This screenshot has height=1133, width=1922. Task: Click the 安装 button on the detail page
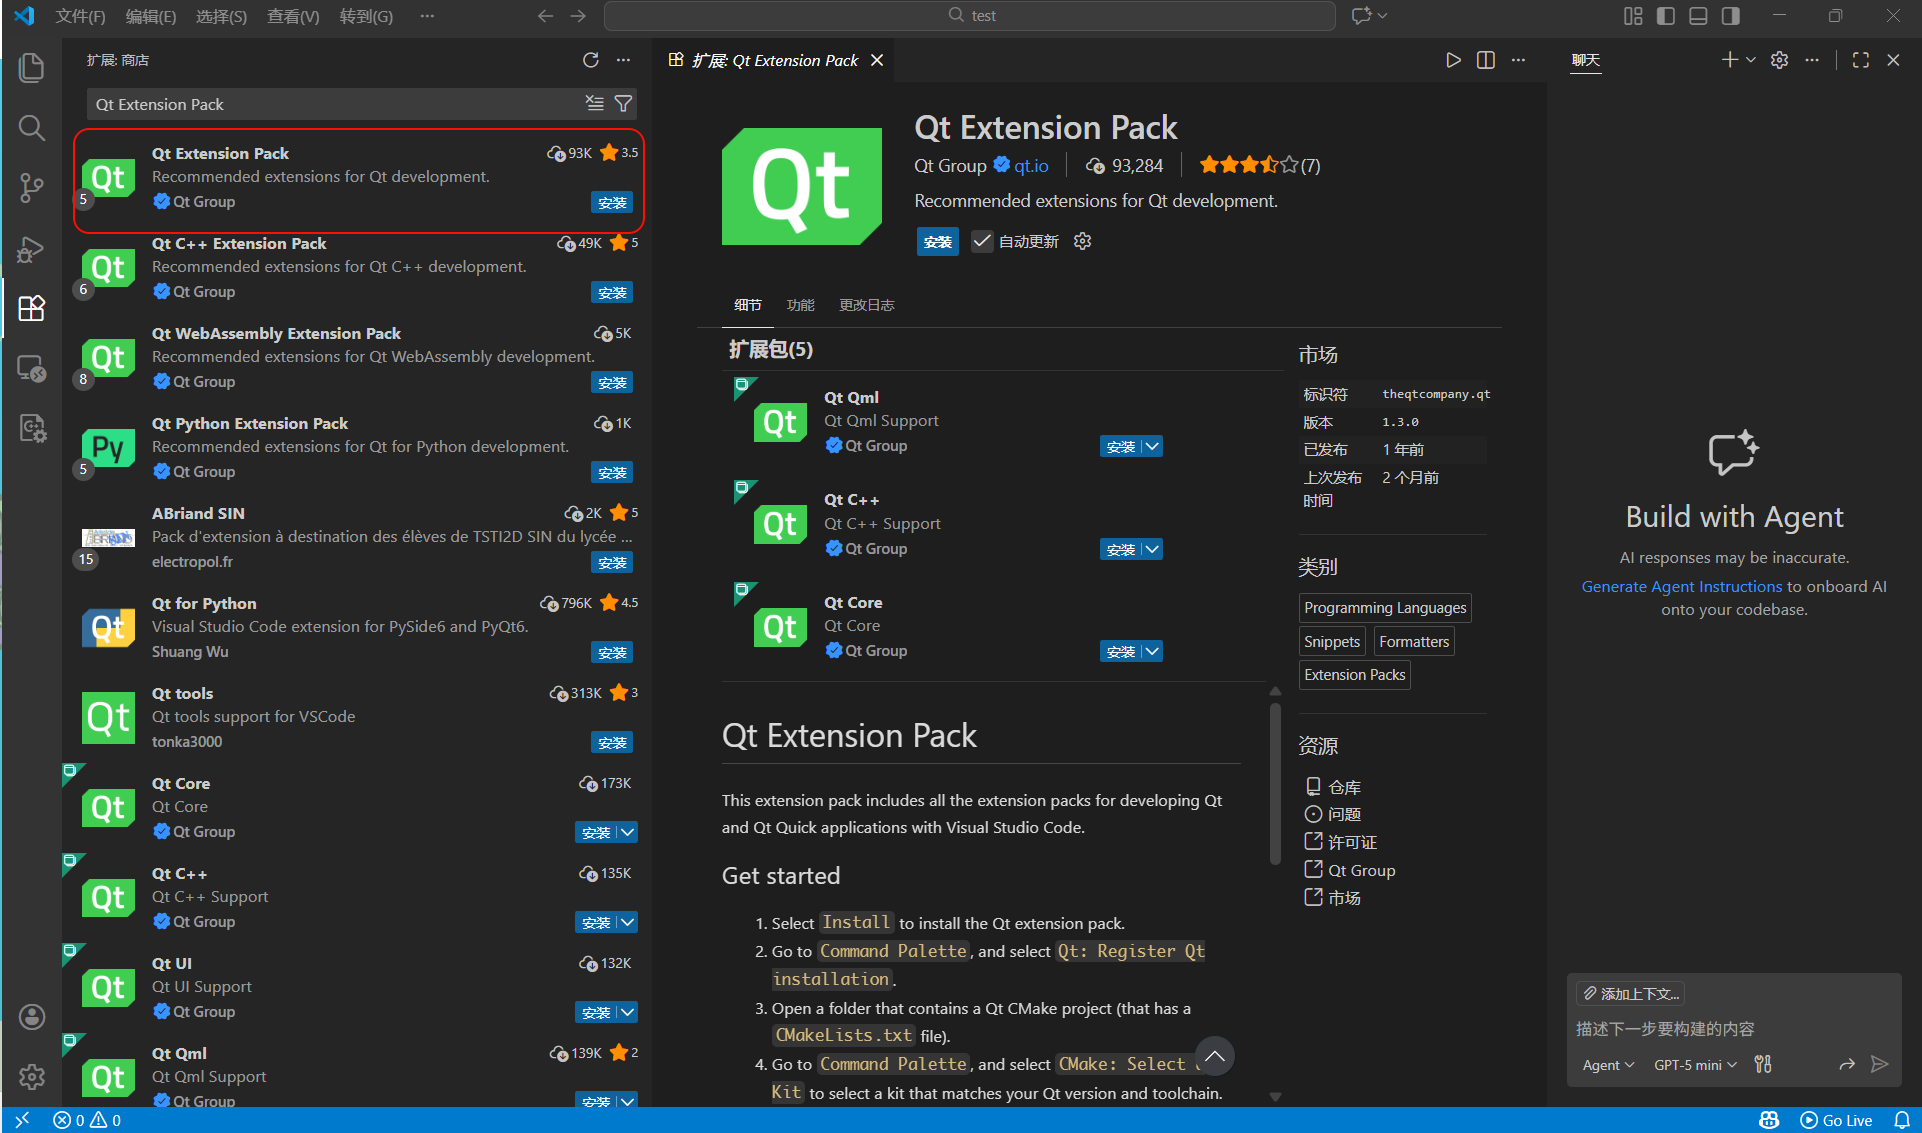pos(937,241)
